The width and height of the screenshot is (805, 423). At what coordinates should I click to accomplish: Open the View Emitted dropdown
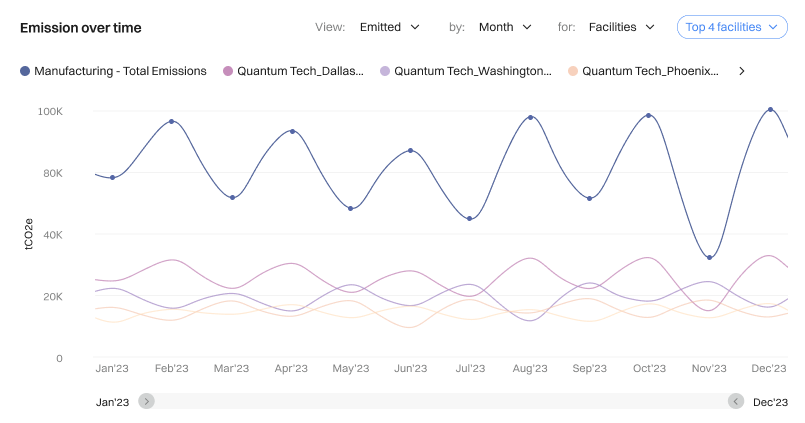click(390, 27)
